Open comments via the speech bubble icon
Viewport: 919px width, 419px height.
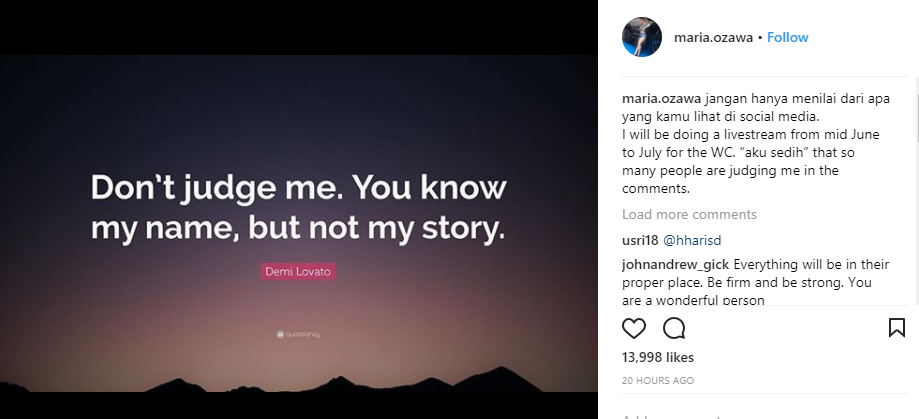[674, 328]
